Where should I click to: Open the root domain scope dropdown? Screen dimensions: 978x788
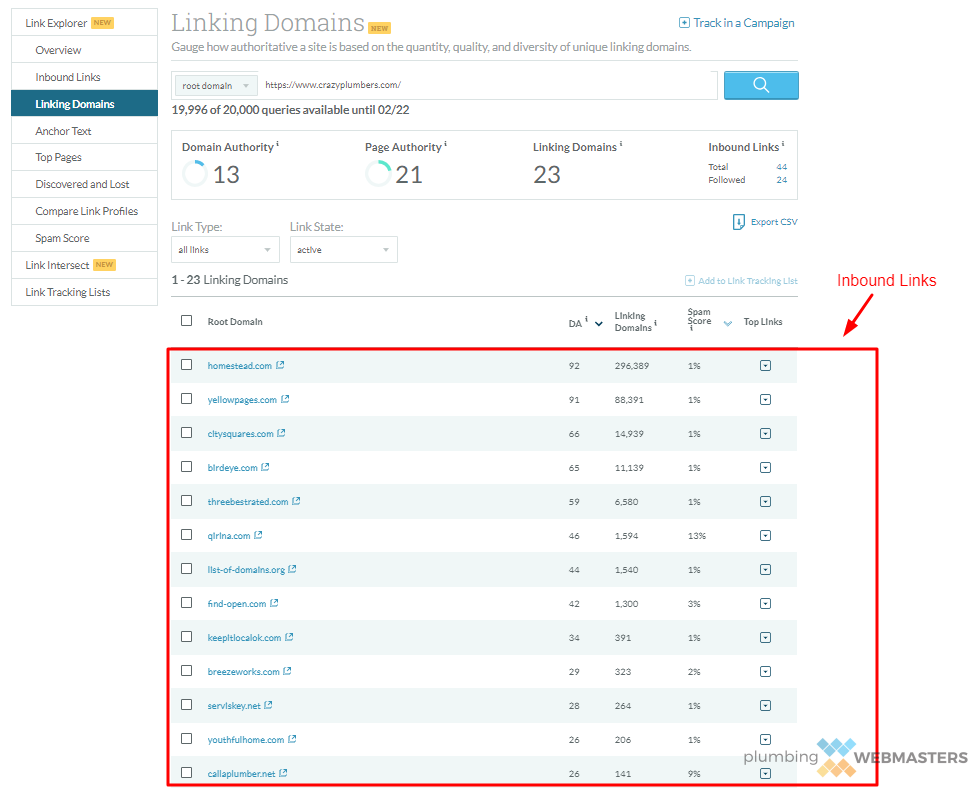pyautogui.click(x=215, y=85)
